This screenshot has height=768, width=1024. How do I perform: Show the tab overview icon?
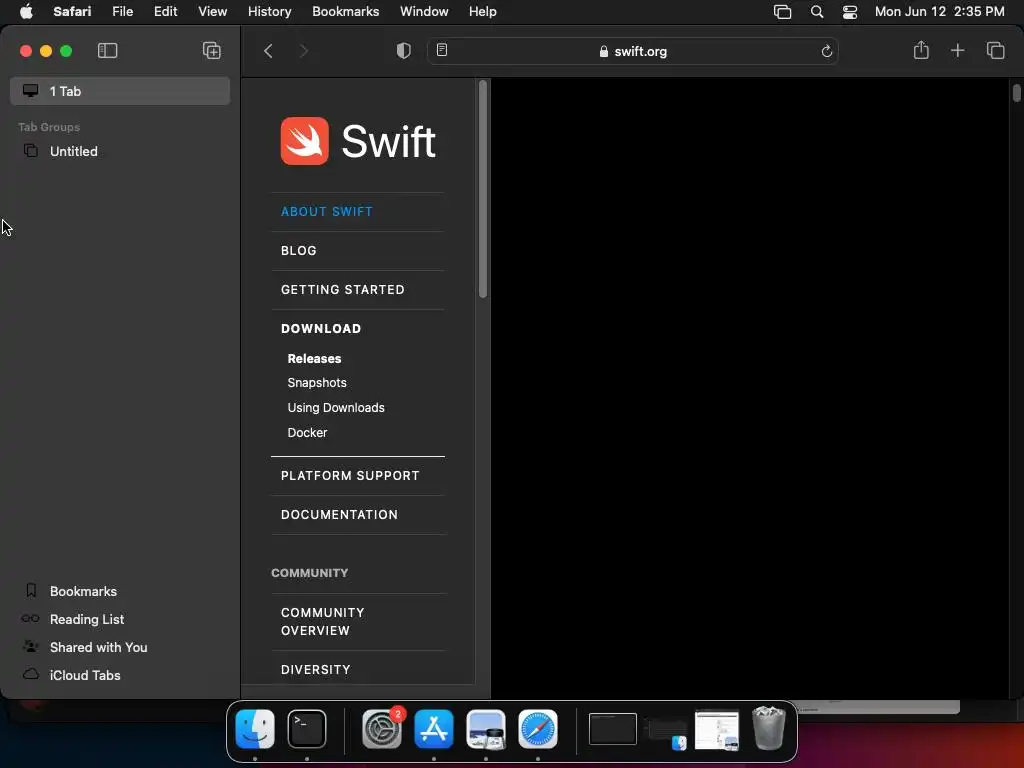tap(995, 50)
